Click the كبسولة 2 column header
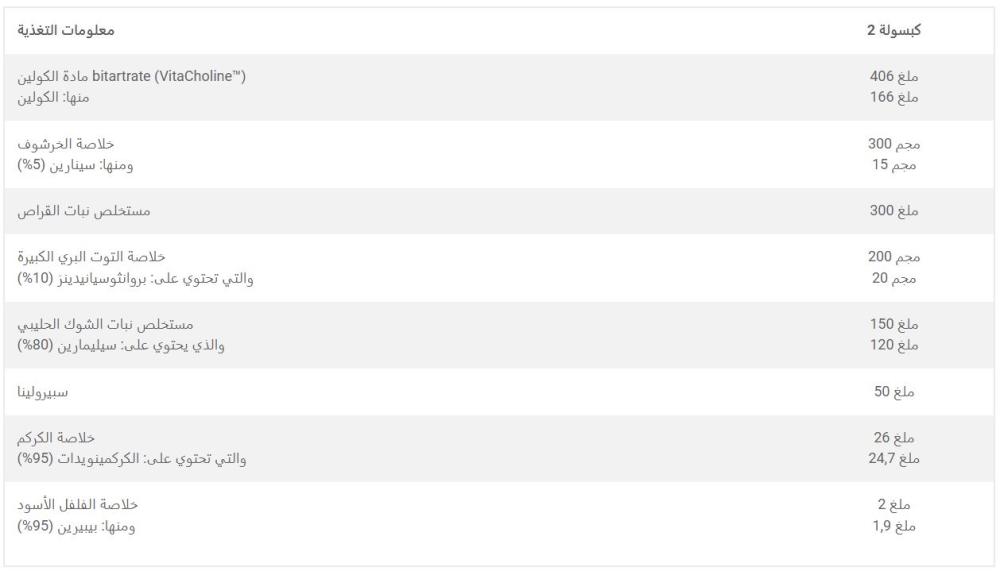The height and width of the screenshot is (575, 1000). (893, 30)
